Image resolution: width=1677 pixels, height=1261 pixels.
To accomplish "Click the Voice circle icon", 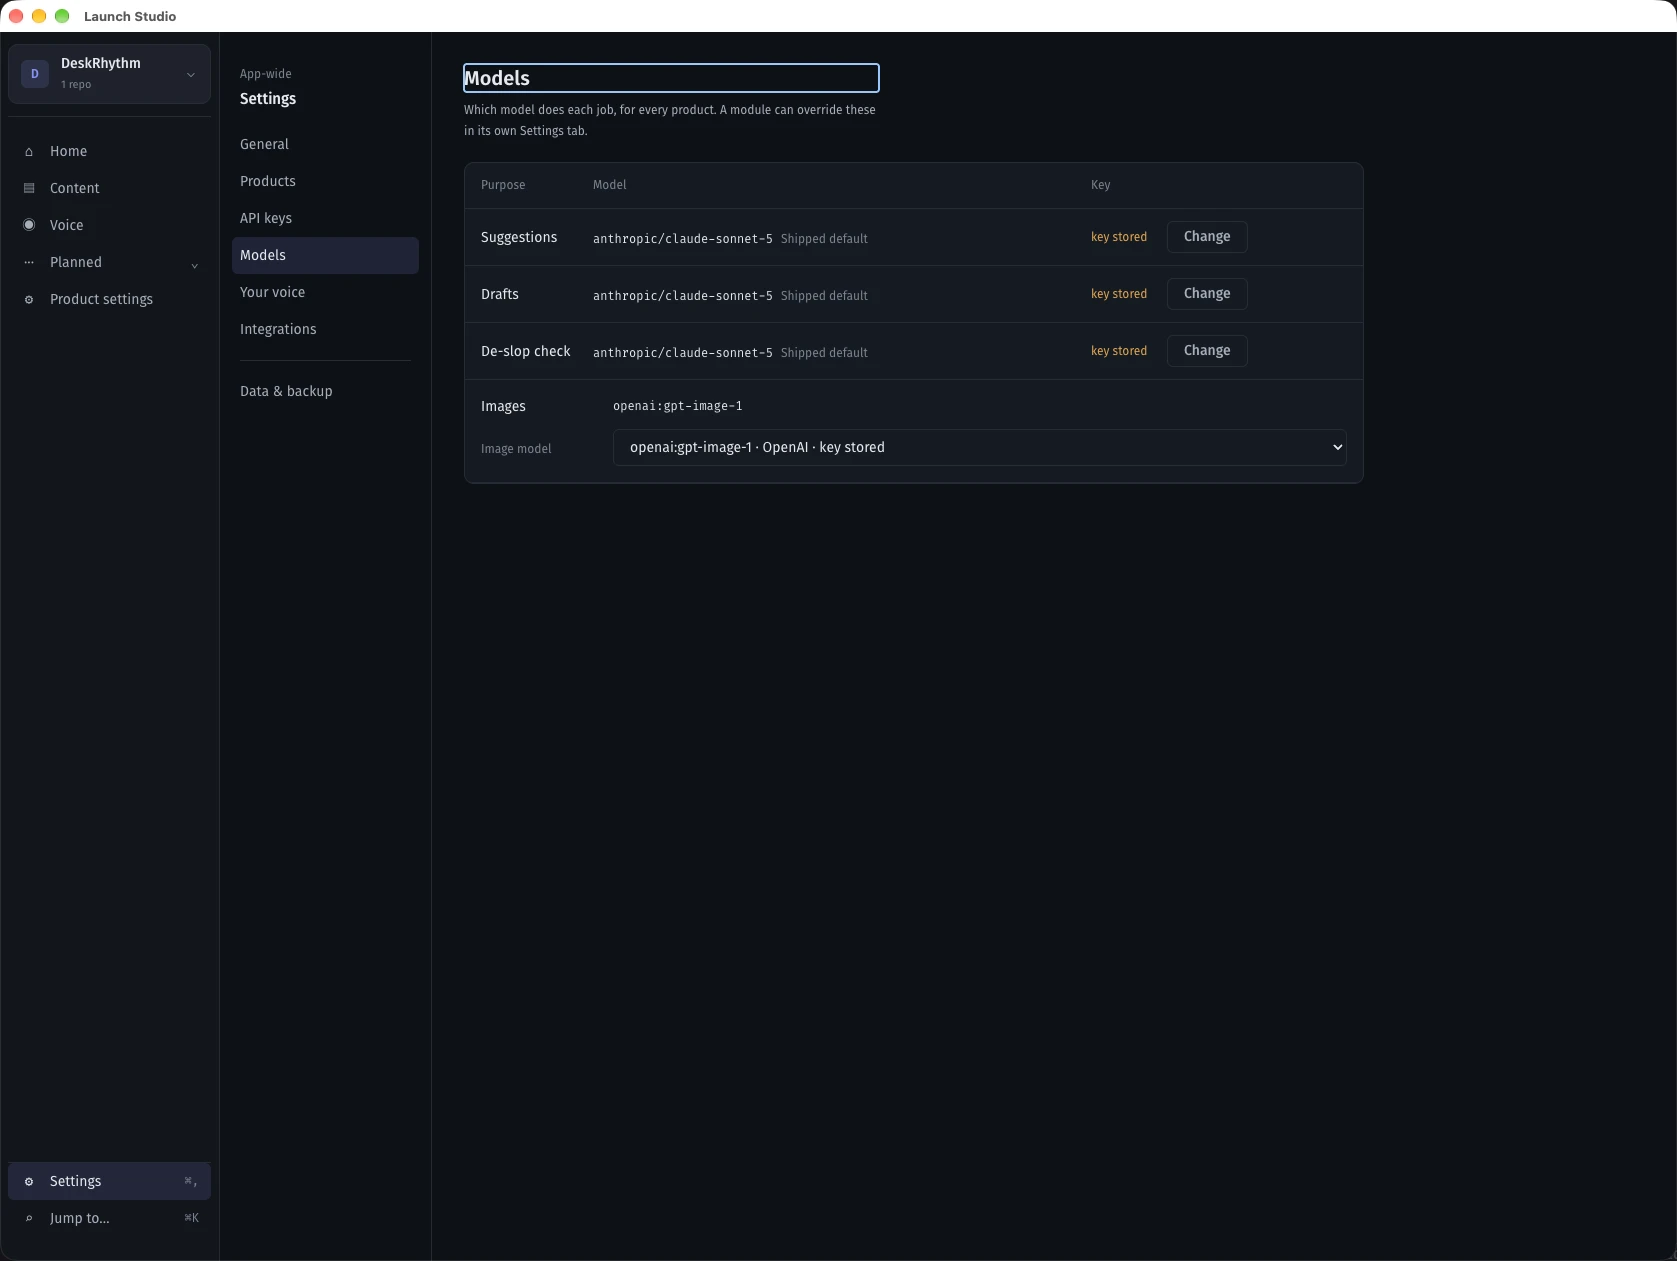I will pos(29,225).
